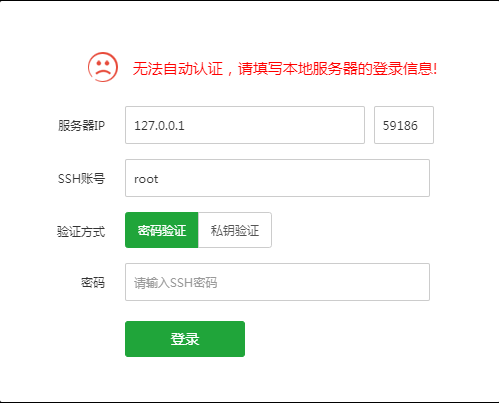
Task: Click the SSH password input box
Action: pyautogui.click(x=277, y=282)
